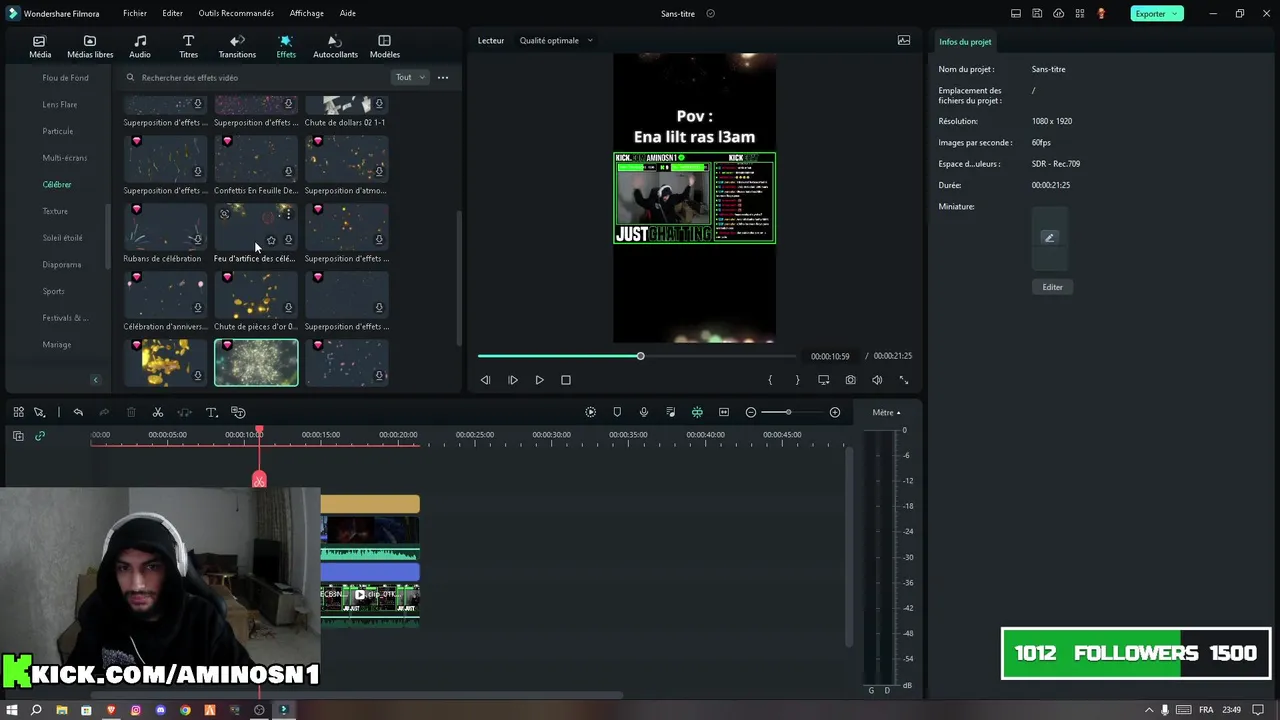Viewport: 1280px width, 720px height.
Task: Open the Fichier menu
Action: coord(135,13)
